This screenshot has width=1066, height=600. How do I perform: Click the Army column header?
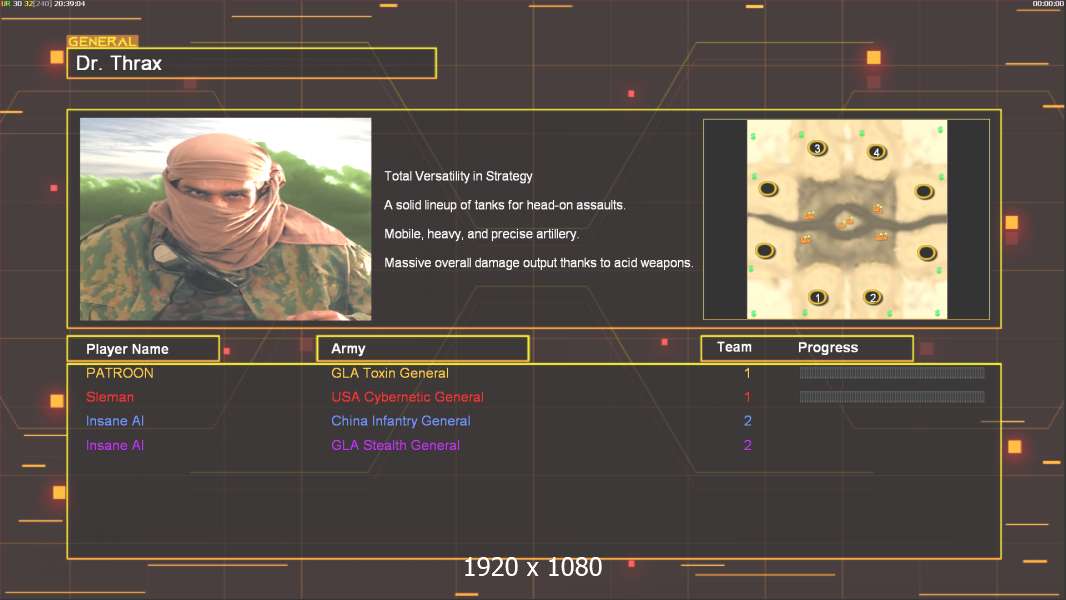coord(423,349)
